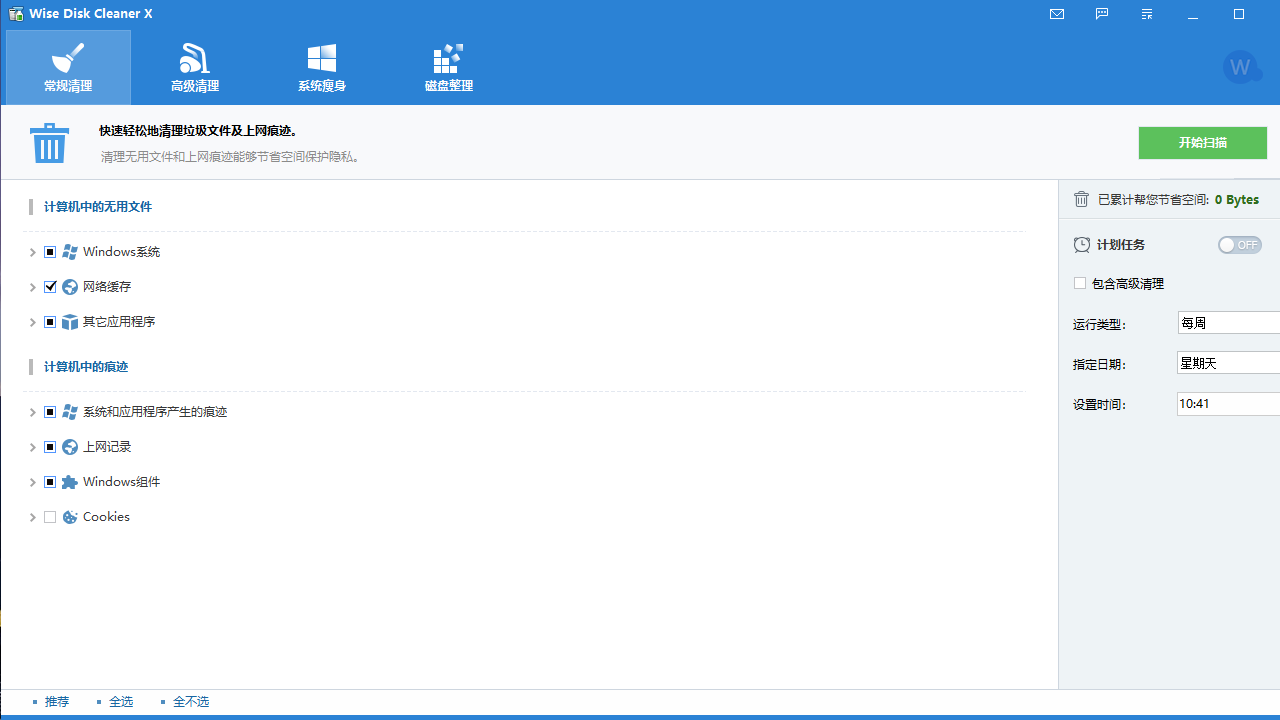Open the 磁盘整理 tab
Screen dimensions: 1280x720
coord(448,68)
